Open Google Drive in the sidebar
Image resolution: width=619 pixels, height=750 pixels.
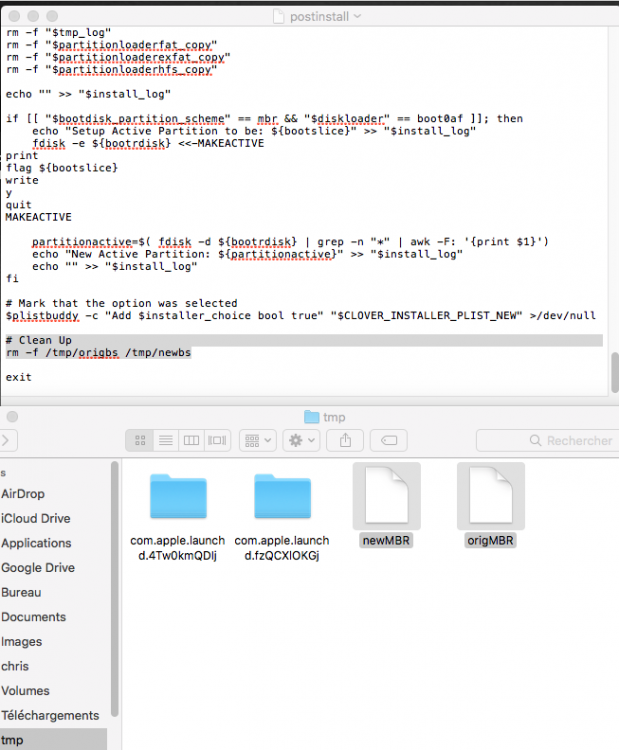(x=38, y=567)
